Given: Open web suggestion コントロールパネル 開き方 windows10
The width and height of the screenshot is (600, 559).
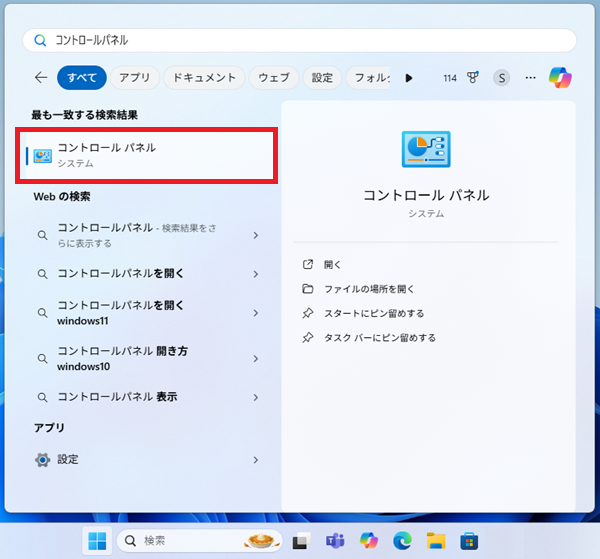Looking at the screenshot, I should point(147,359).
